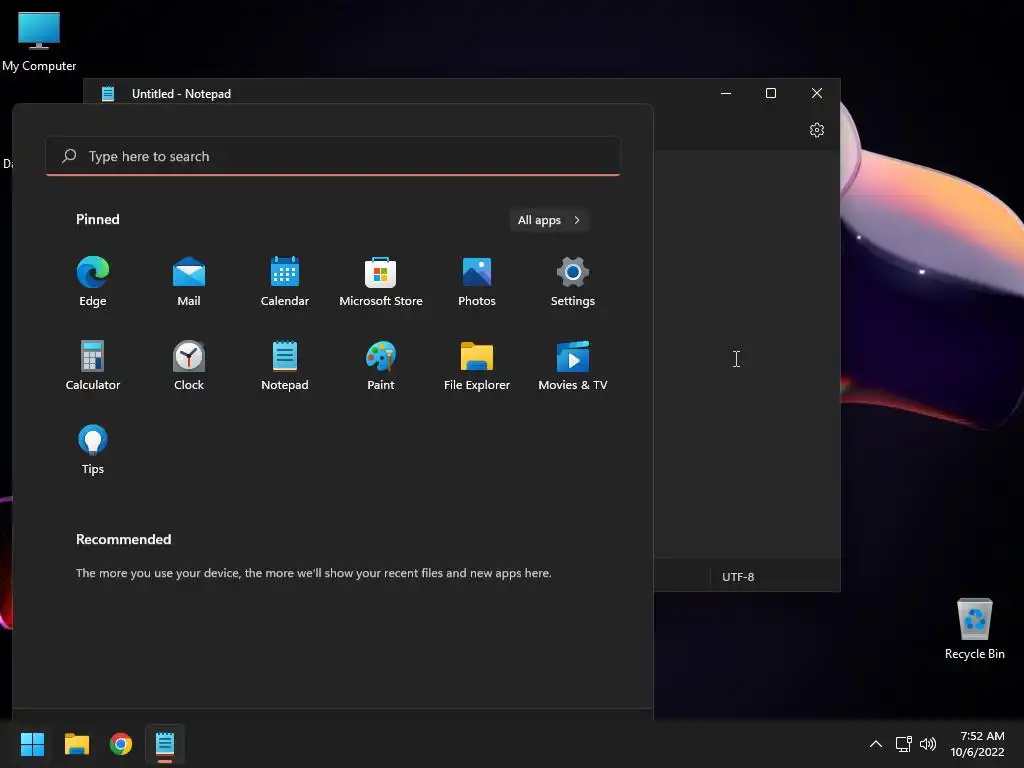
Task: Open Microsoft Store from Start menu
Action: click(381, 281)
